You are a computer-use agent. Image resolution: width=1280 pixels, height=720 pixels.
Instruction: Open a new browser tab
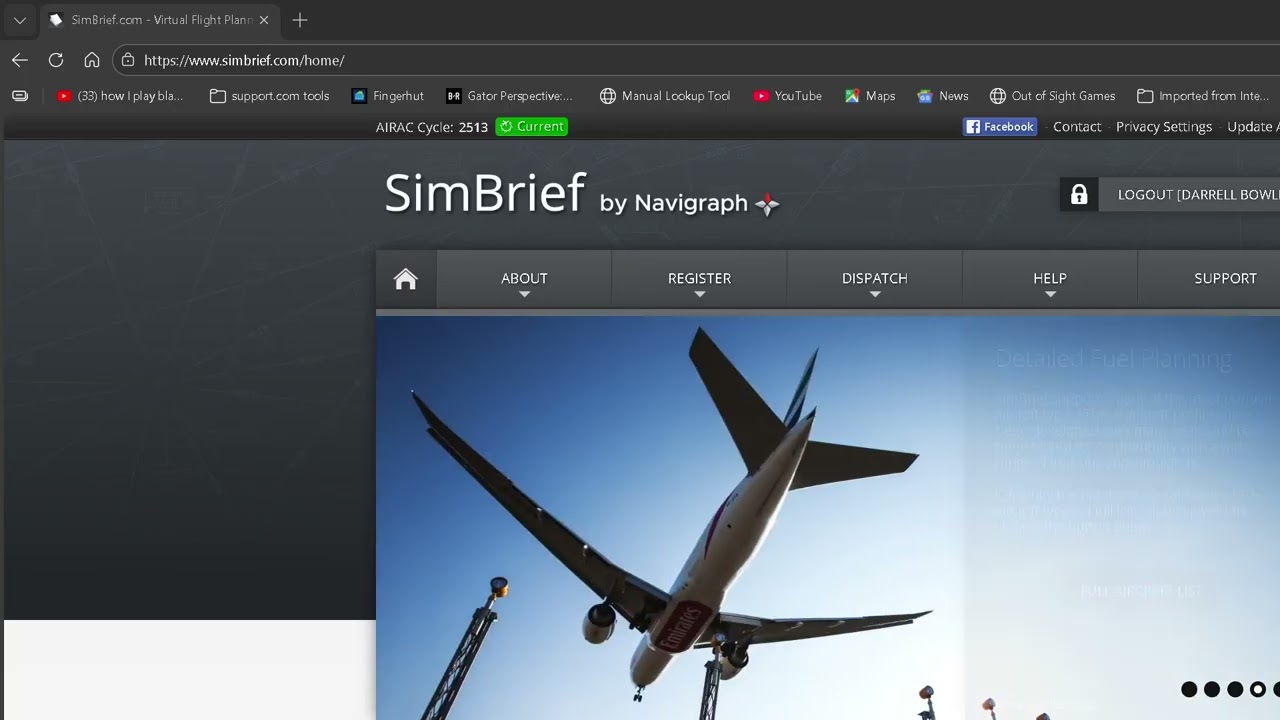pos(300,20)
